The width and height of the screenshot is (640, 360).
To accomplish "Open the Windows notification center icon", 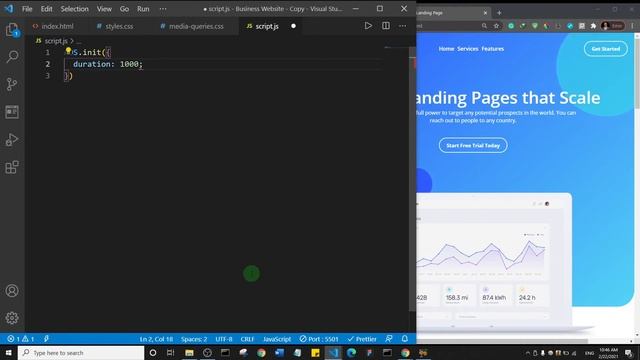I will pyautogui.click(x=629, y=353).
